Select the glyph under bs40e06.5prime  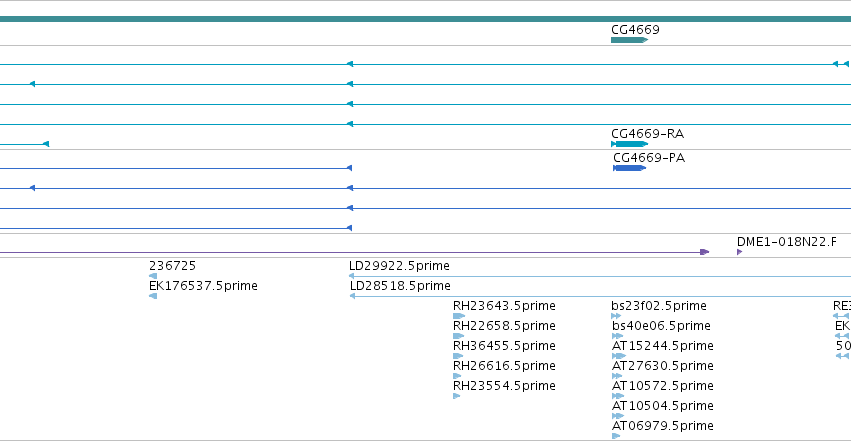point(618,336)
